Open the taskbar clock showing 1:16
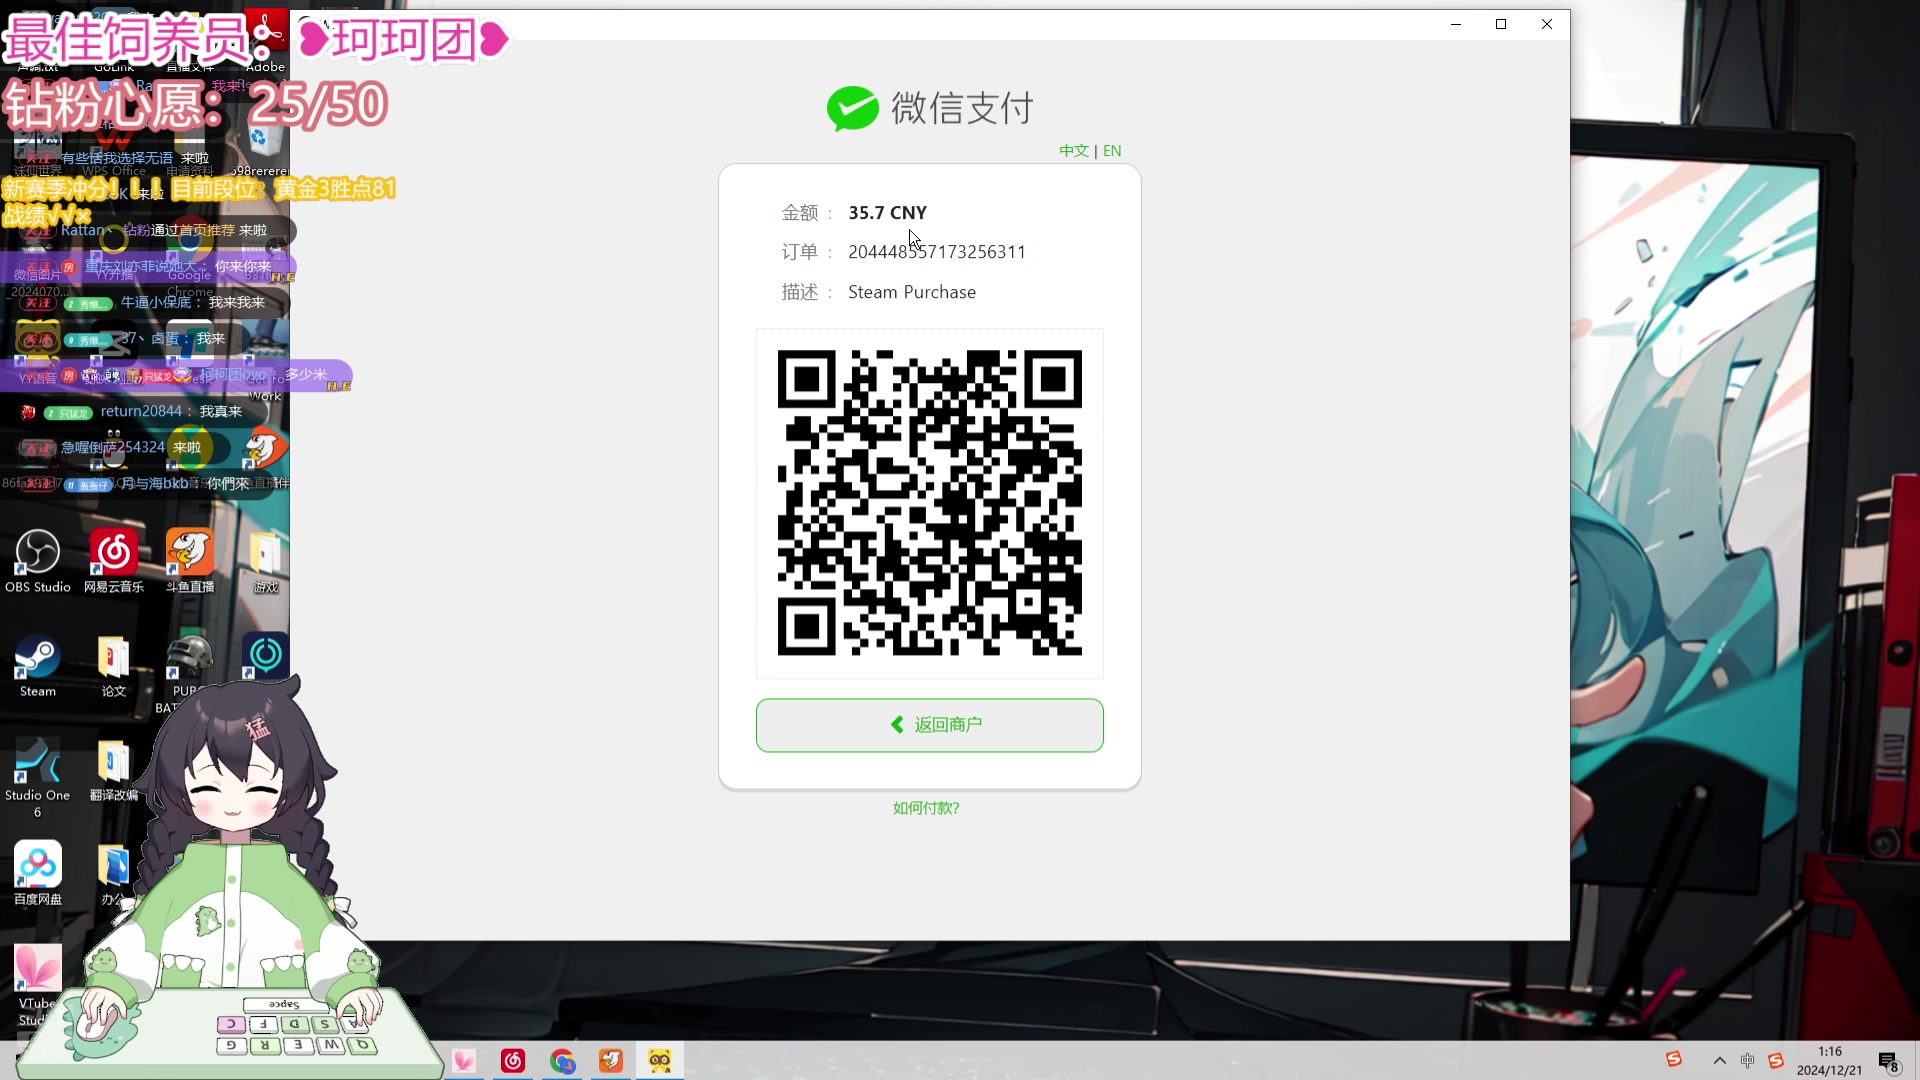The image size is (1920, 1080). tap(1829, 1061)
